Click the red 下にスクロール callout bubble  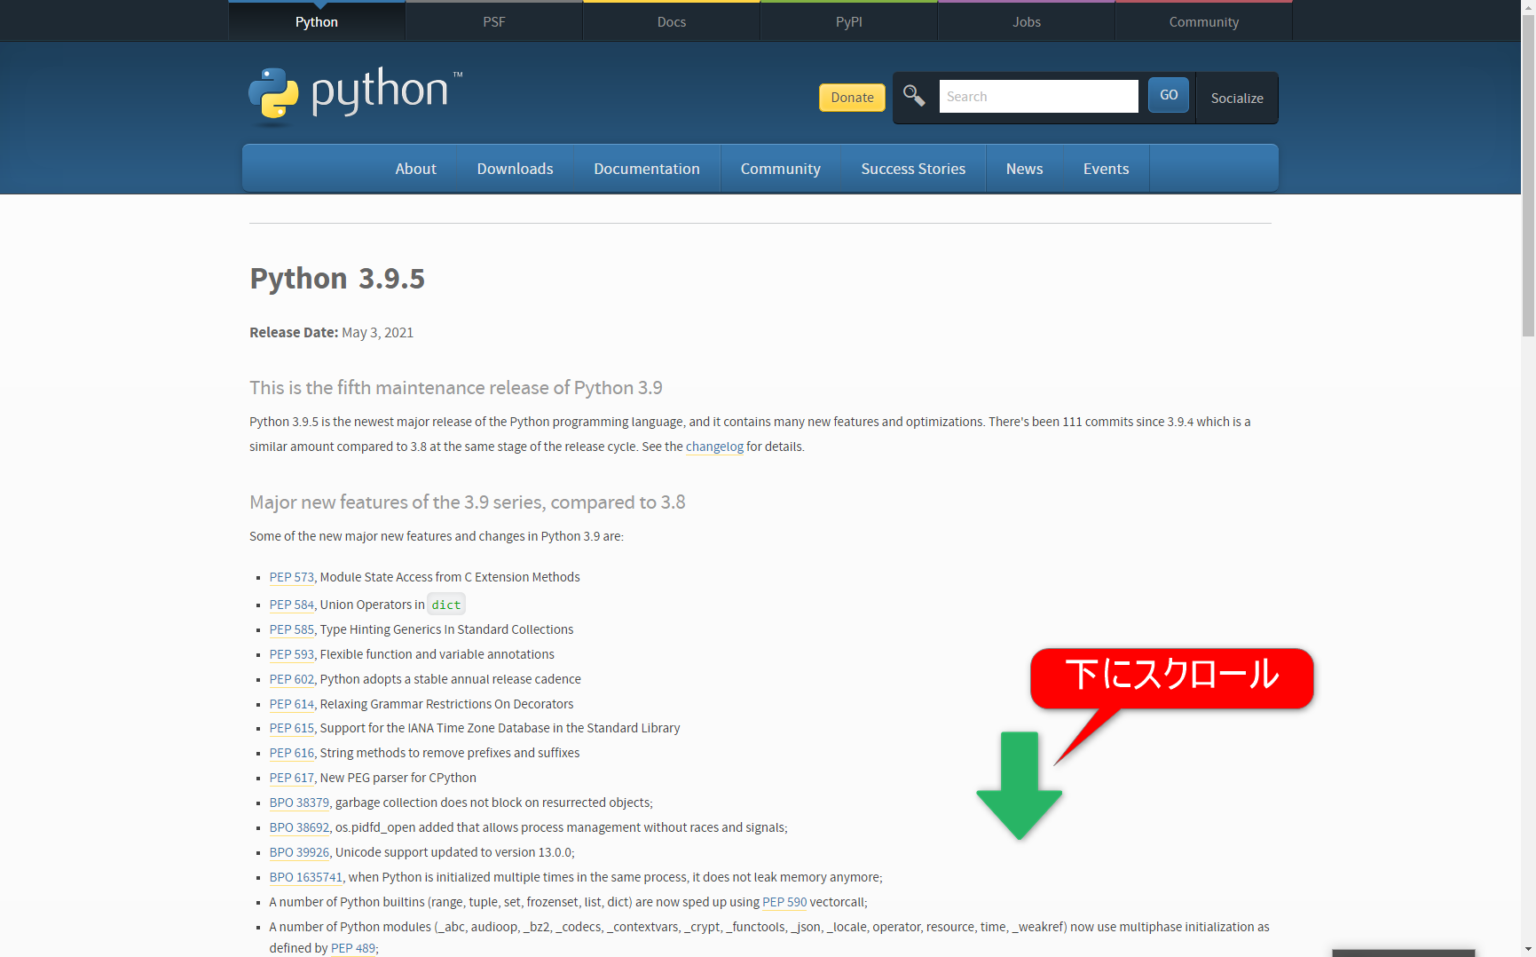1170,678
